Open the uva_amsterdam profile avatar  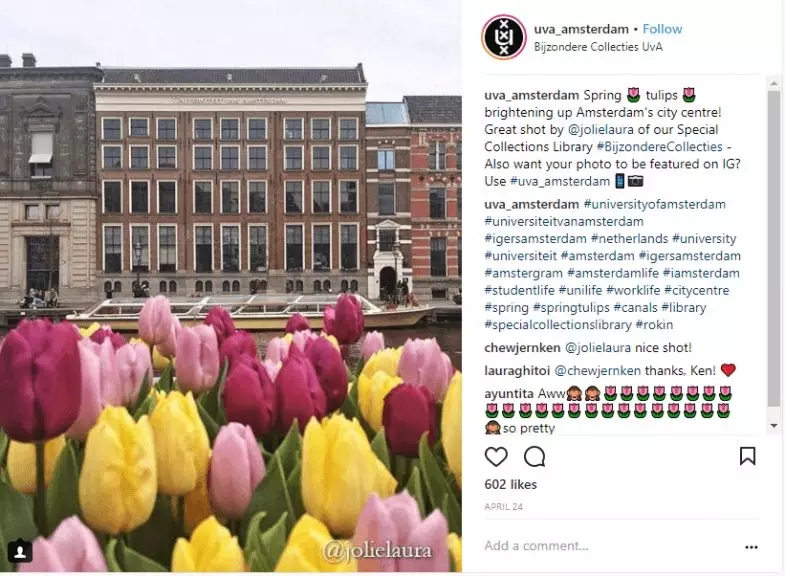click(x=504, y=38)
